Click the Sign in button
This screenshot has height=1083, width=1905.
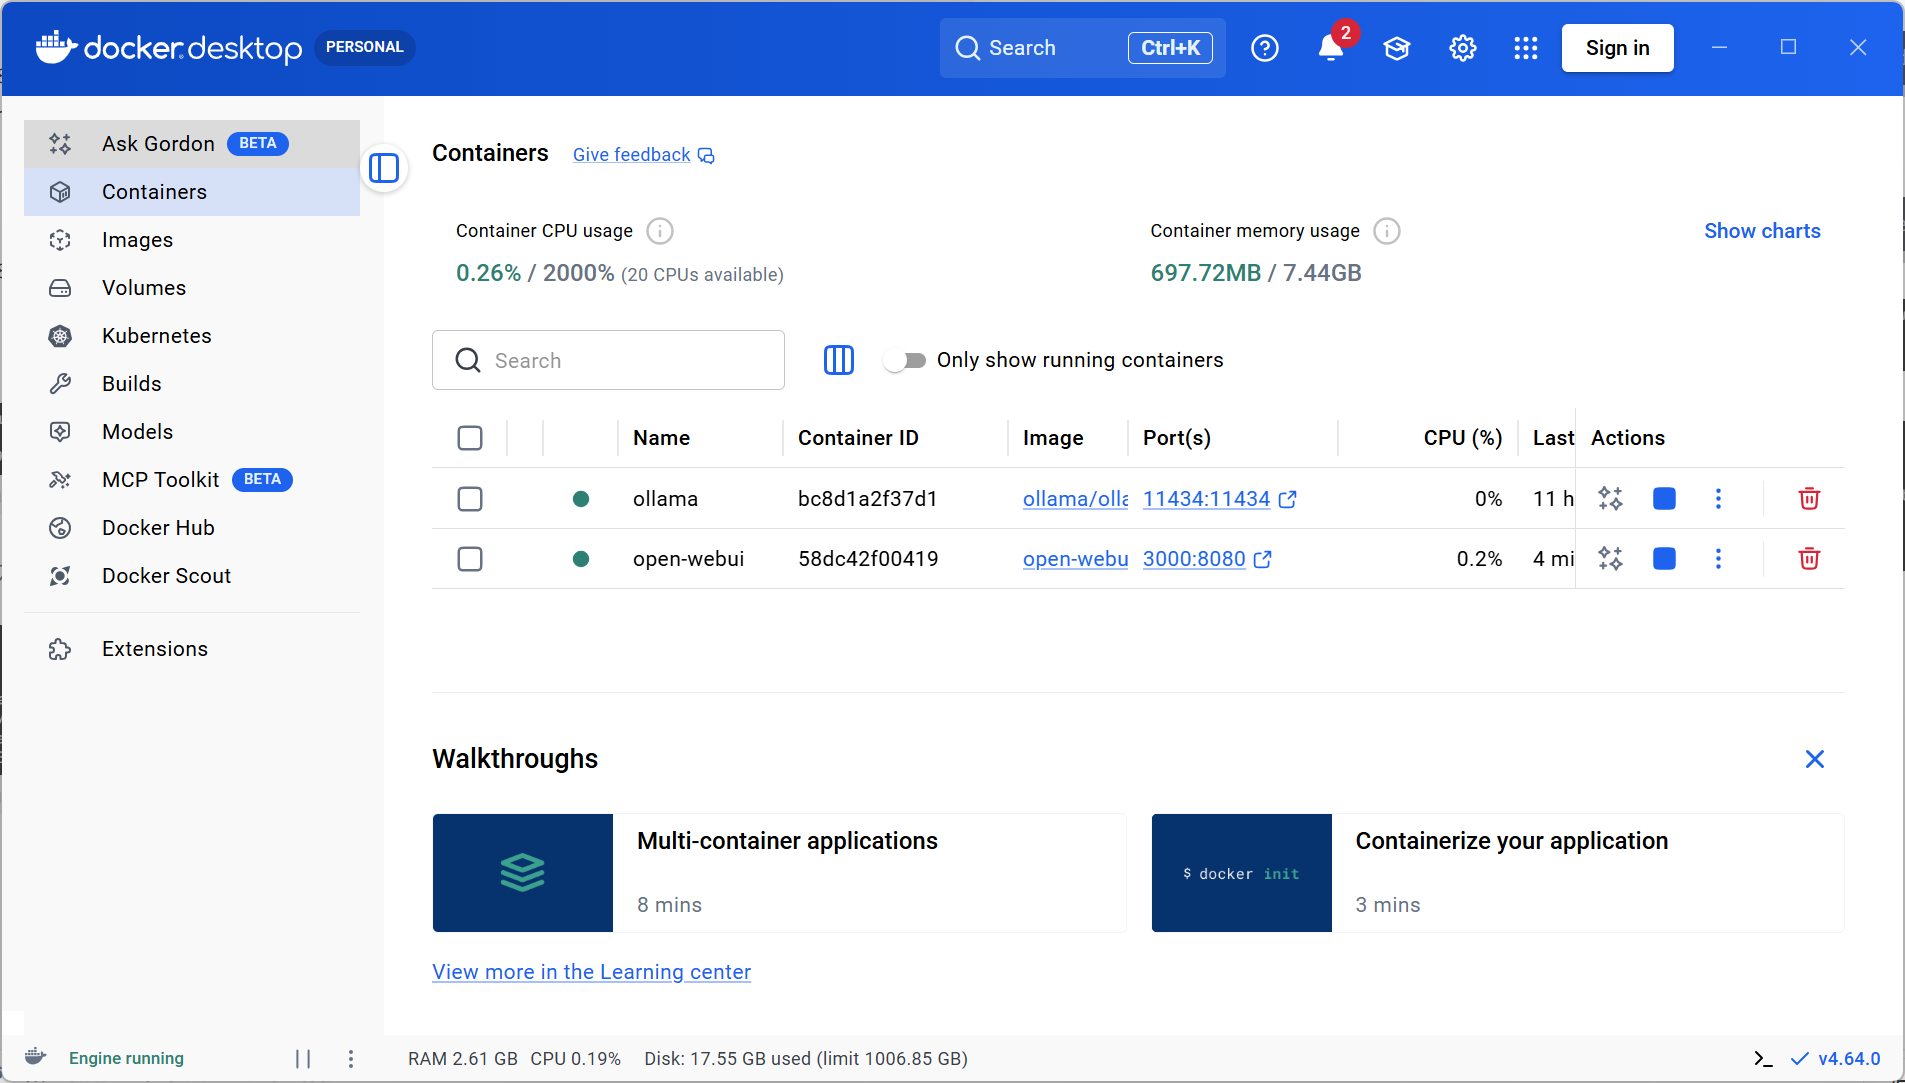point(1617,48)
